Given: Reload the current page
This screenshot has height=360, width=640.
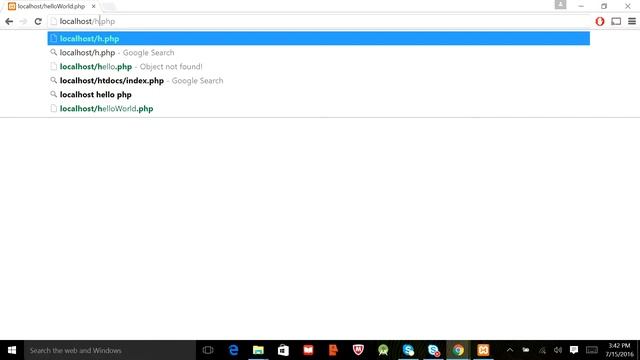Looking at the screenshot, I should pyautogui.click(x=38, y=22).
